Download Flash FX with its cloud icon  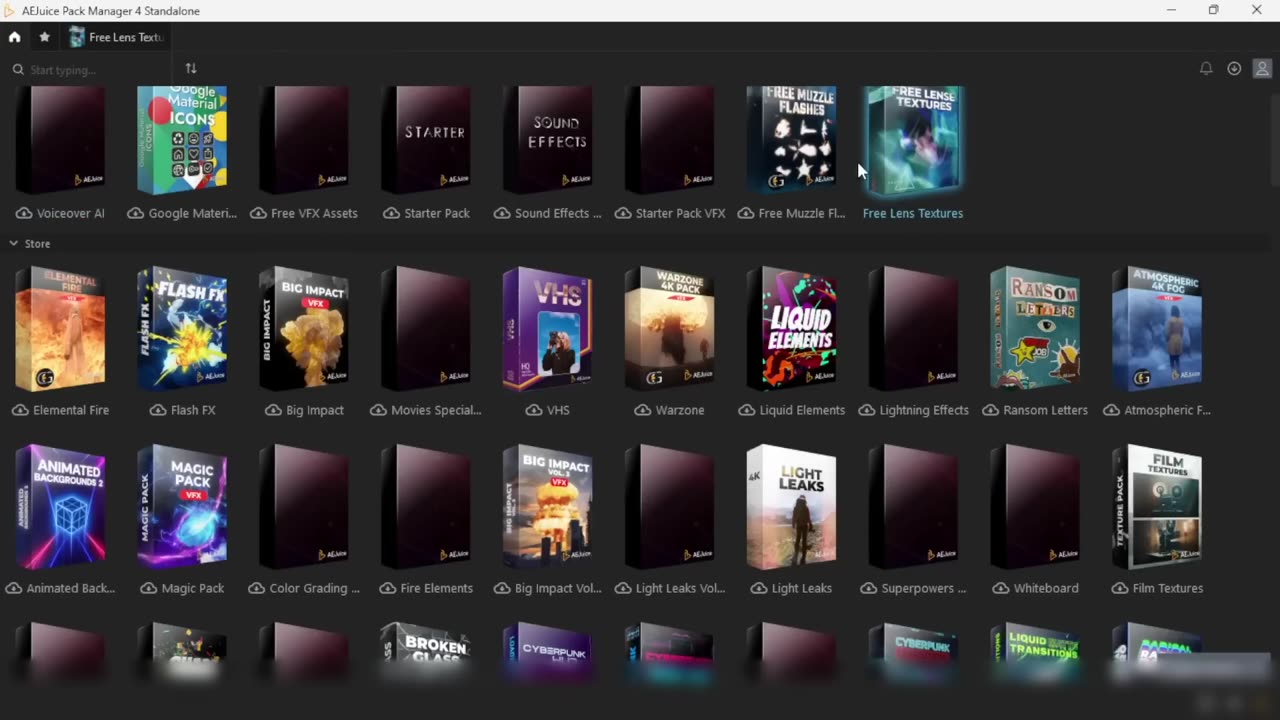[158, 410]
